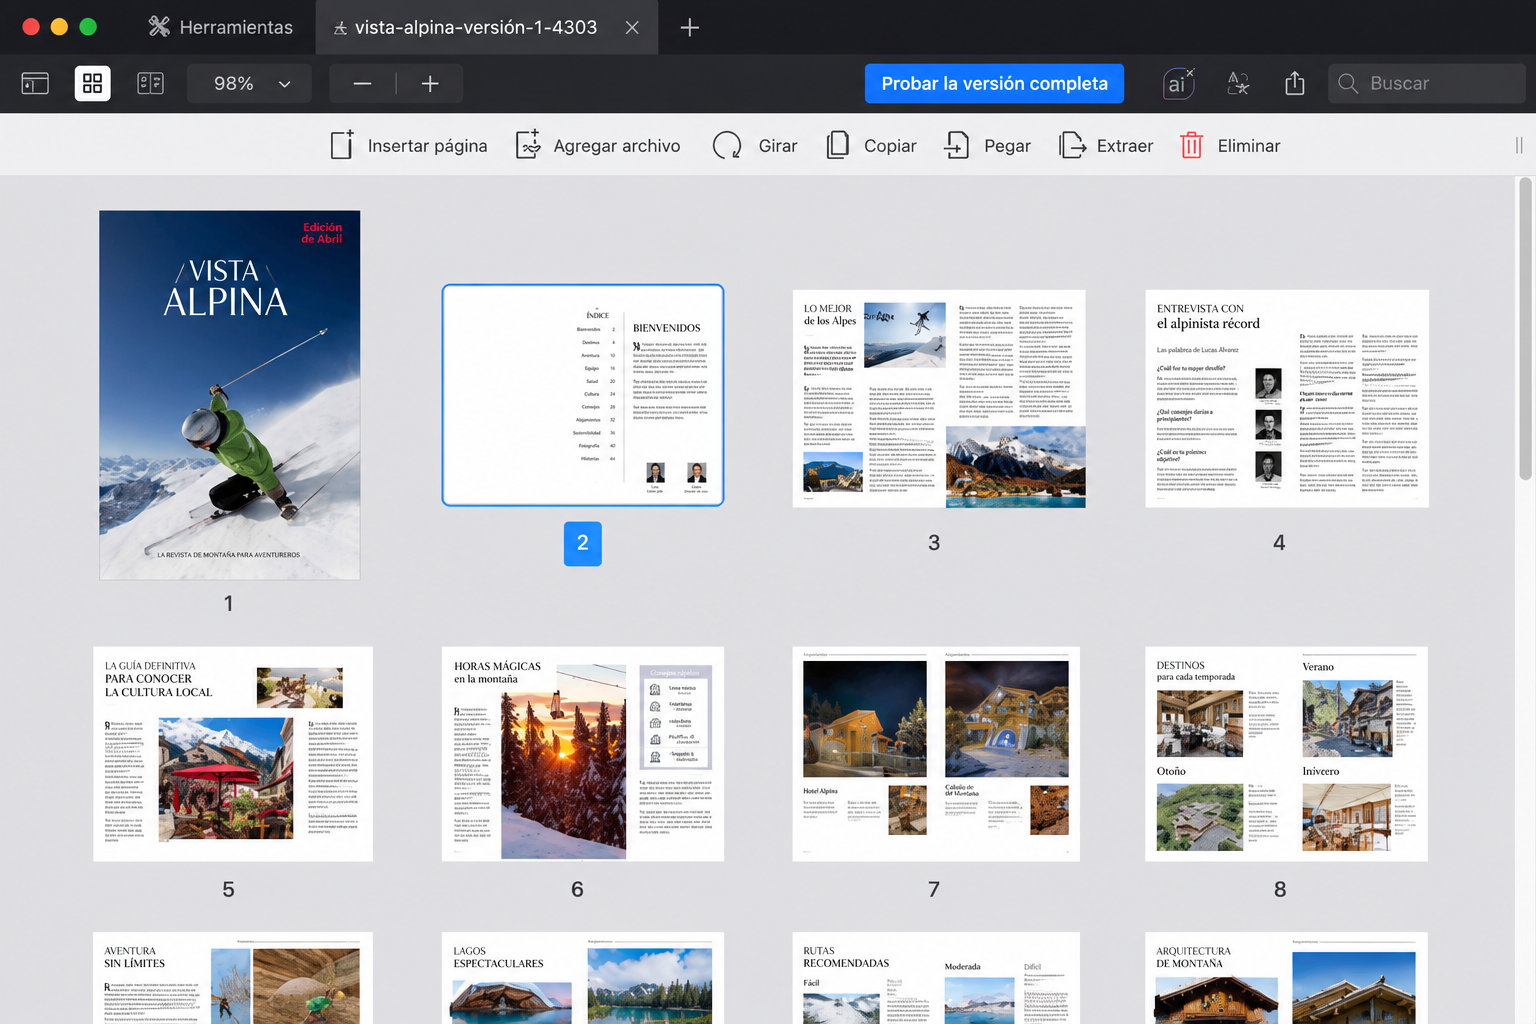This screenshot has width=1536, height=1024.
Task: Click Probar la versión completa button
Action: 994,83
